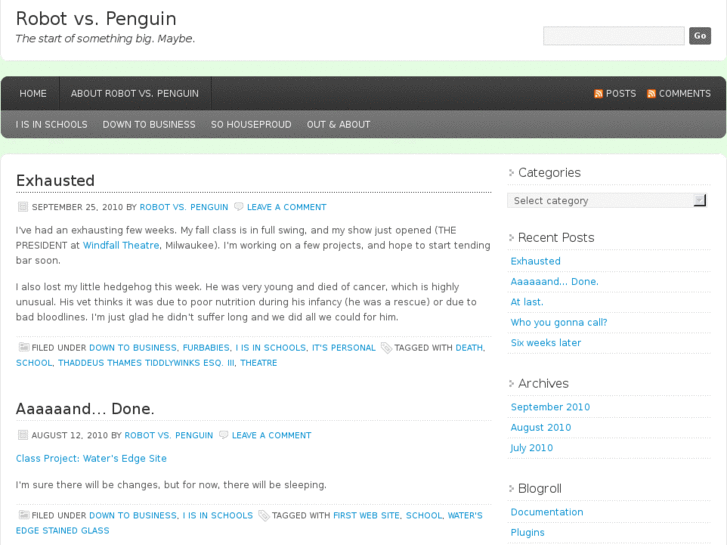The width and height of the screenshot is (727, 545).
Task: Click the speech bubble icon on Aaaaaand Done post
Action: [223, 435]
